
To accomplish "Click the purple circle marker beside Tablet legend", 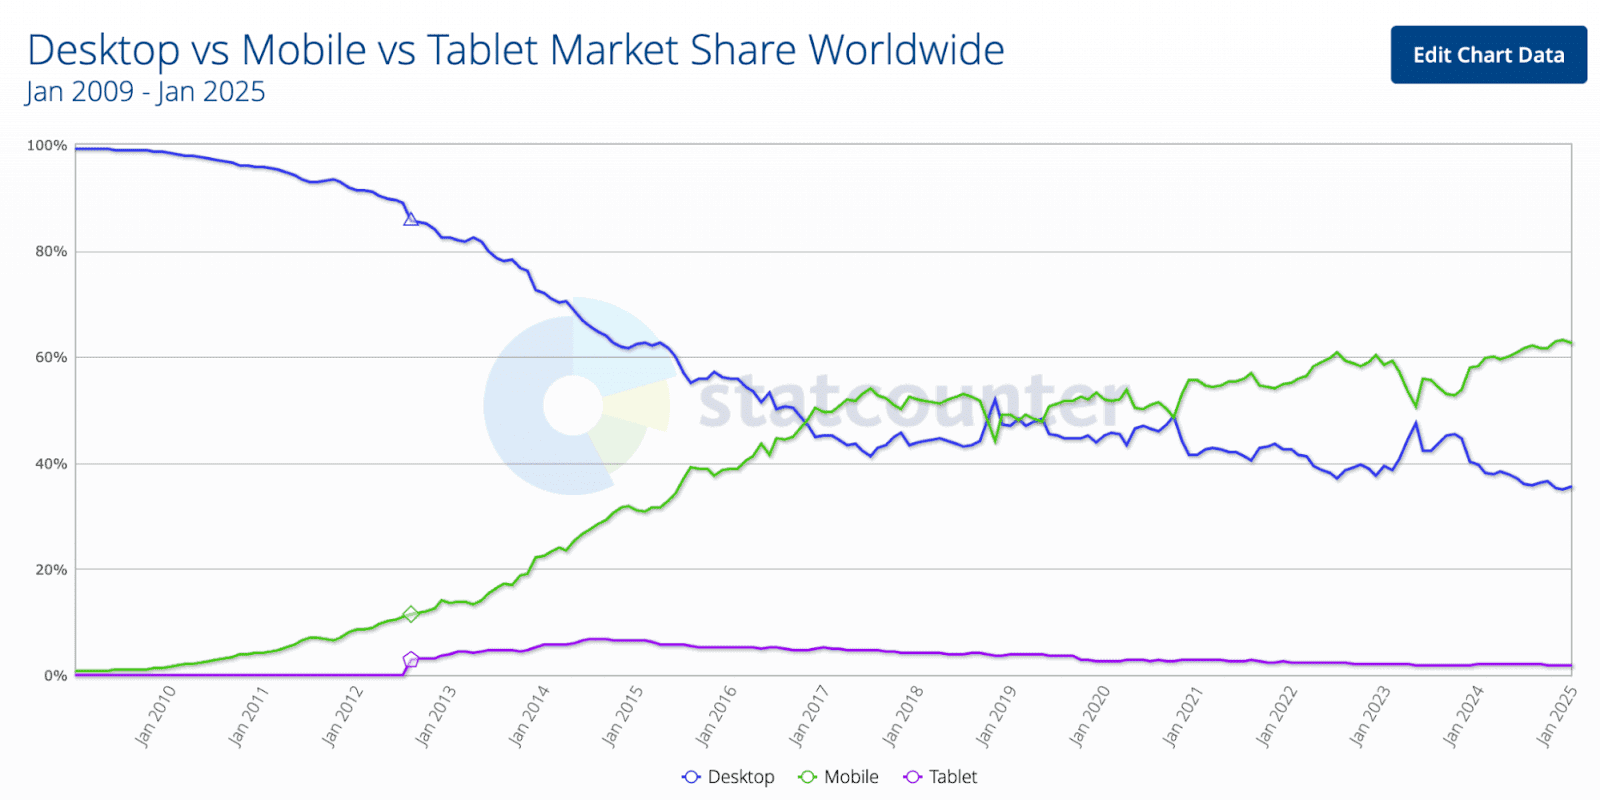I will click(x=914, y=776).
